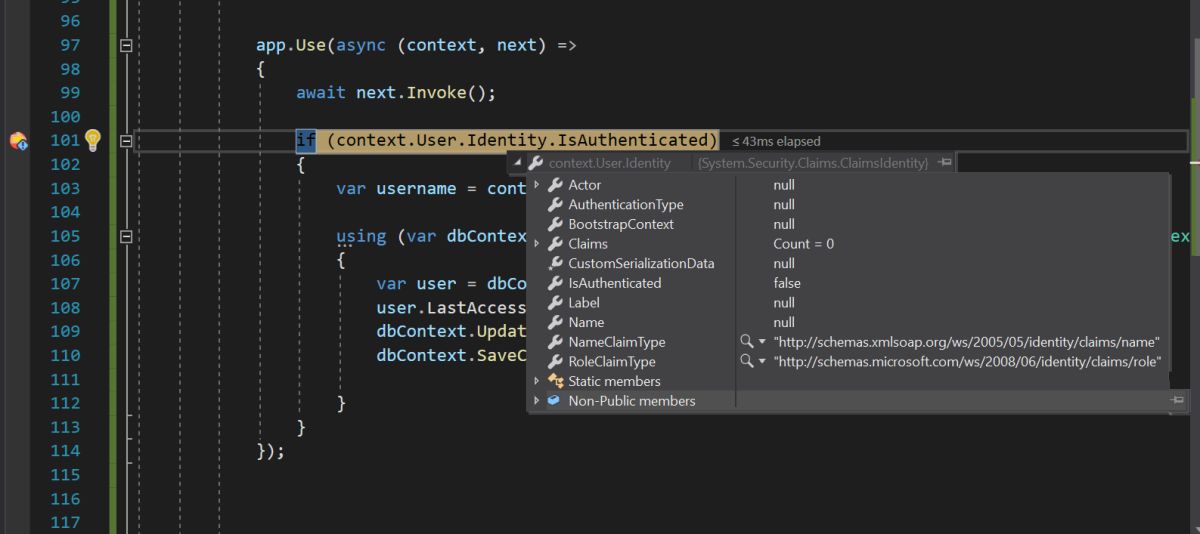The image size is (1200, 534).
Task: Click line number 97 in the margin
Action: point(70,45)
